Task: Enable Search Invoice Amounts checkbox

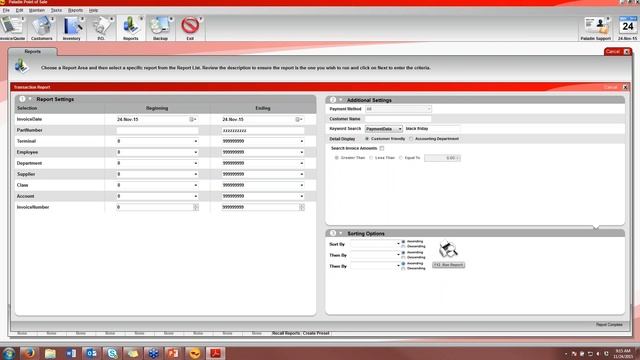Action: point(382,148)
